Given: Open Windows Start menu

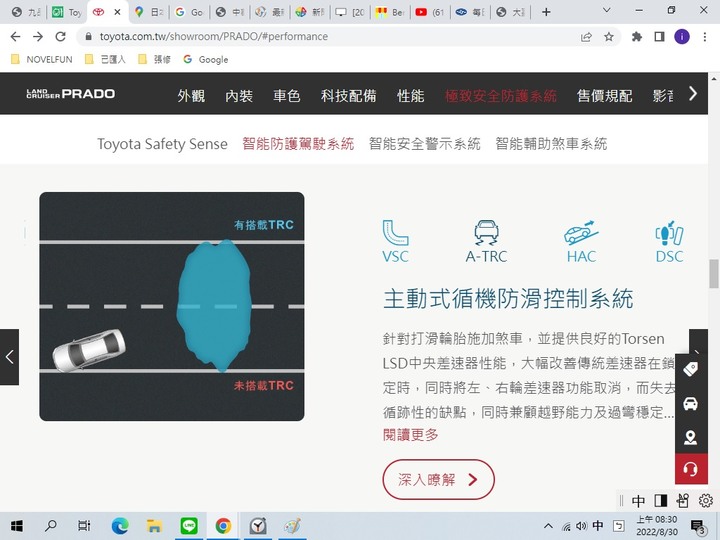Looking at the screenshot, I should pyautogui.click(x=17, y=526).
